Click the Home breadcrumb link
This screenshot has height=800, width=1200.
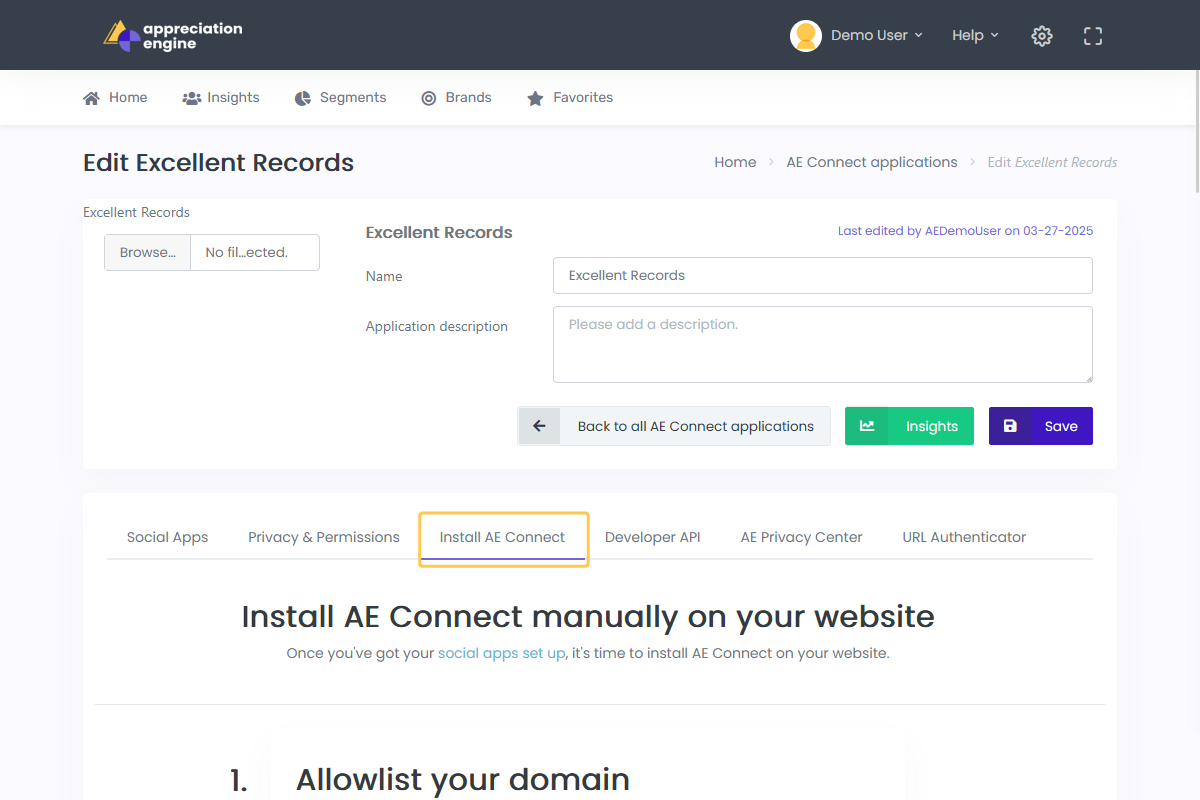[x=735, y=162]
